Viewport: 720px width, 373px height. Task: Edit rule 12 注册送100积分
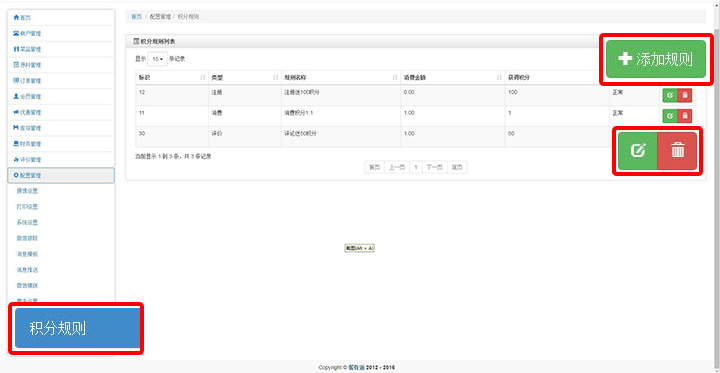pos(670,95)
